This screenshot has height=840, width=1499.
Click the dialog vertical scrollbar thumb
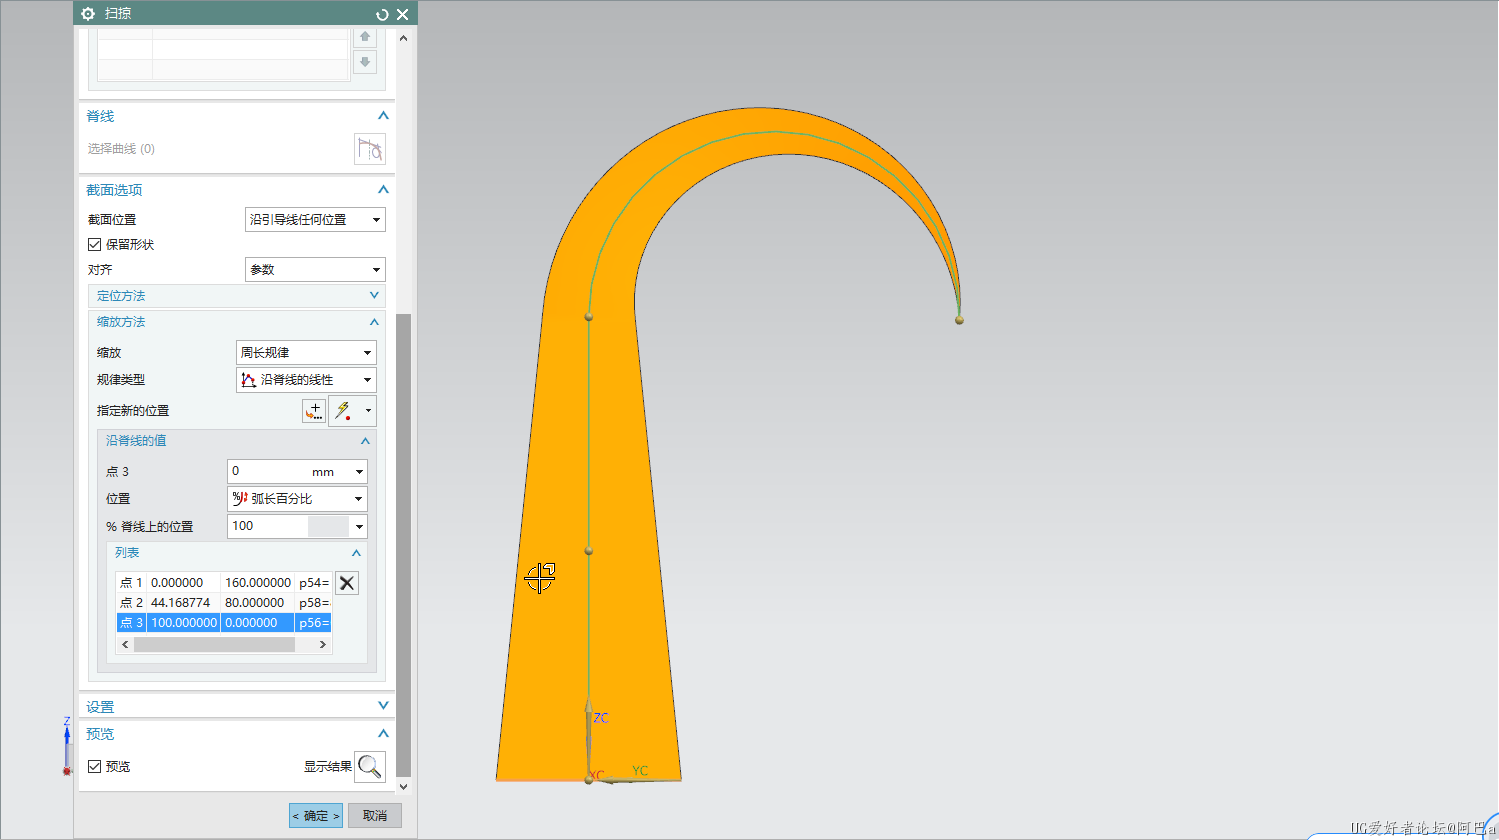(403, 545)
